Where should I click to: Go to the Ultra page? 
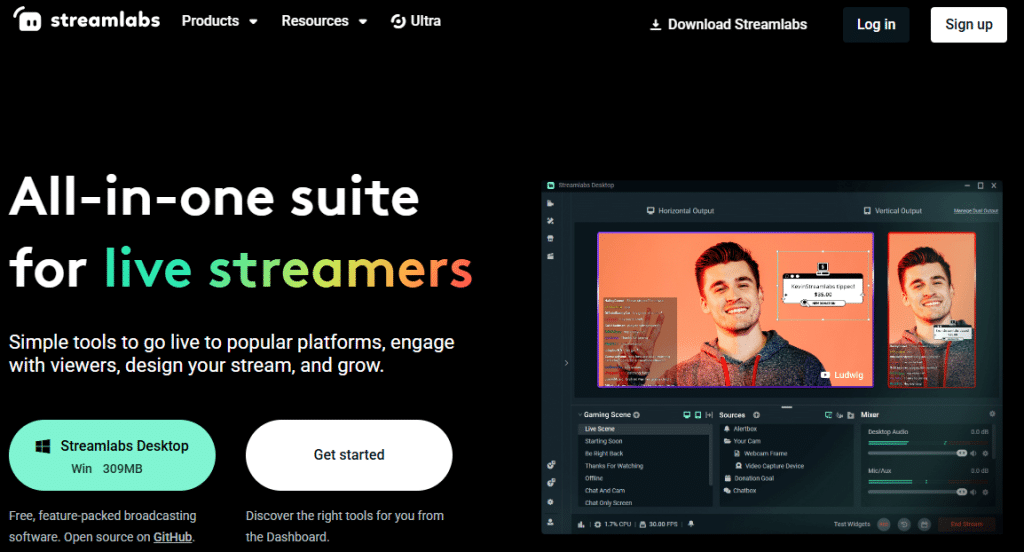pos(416,21)
